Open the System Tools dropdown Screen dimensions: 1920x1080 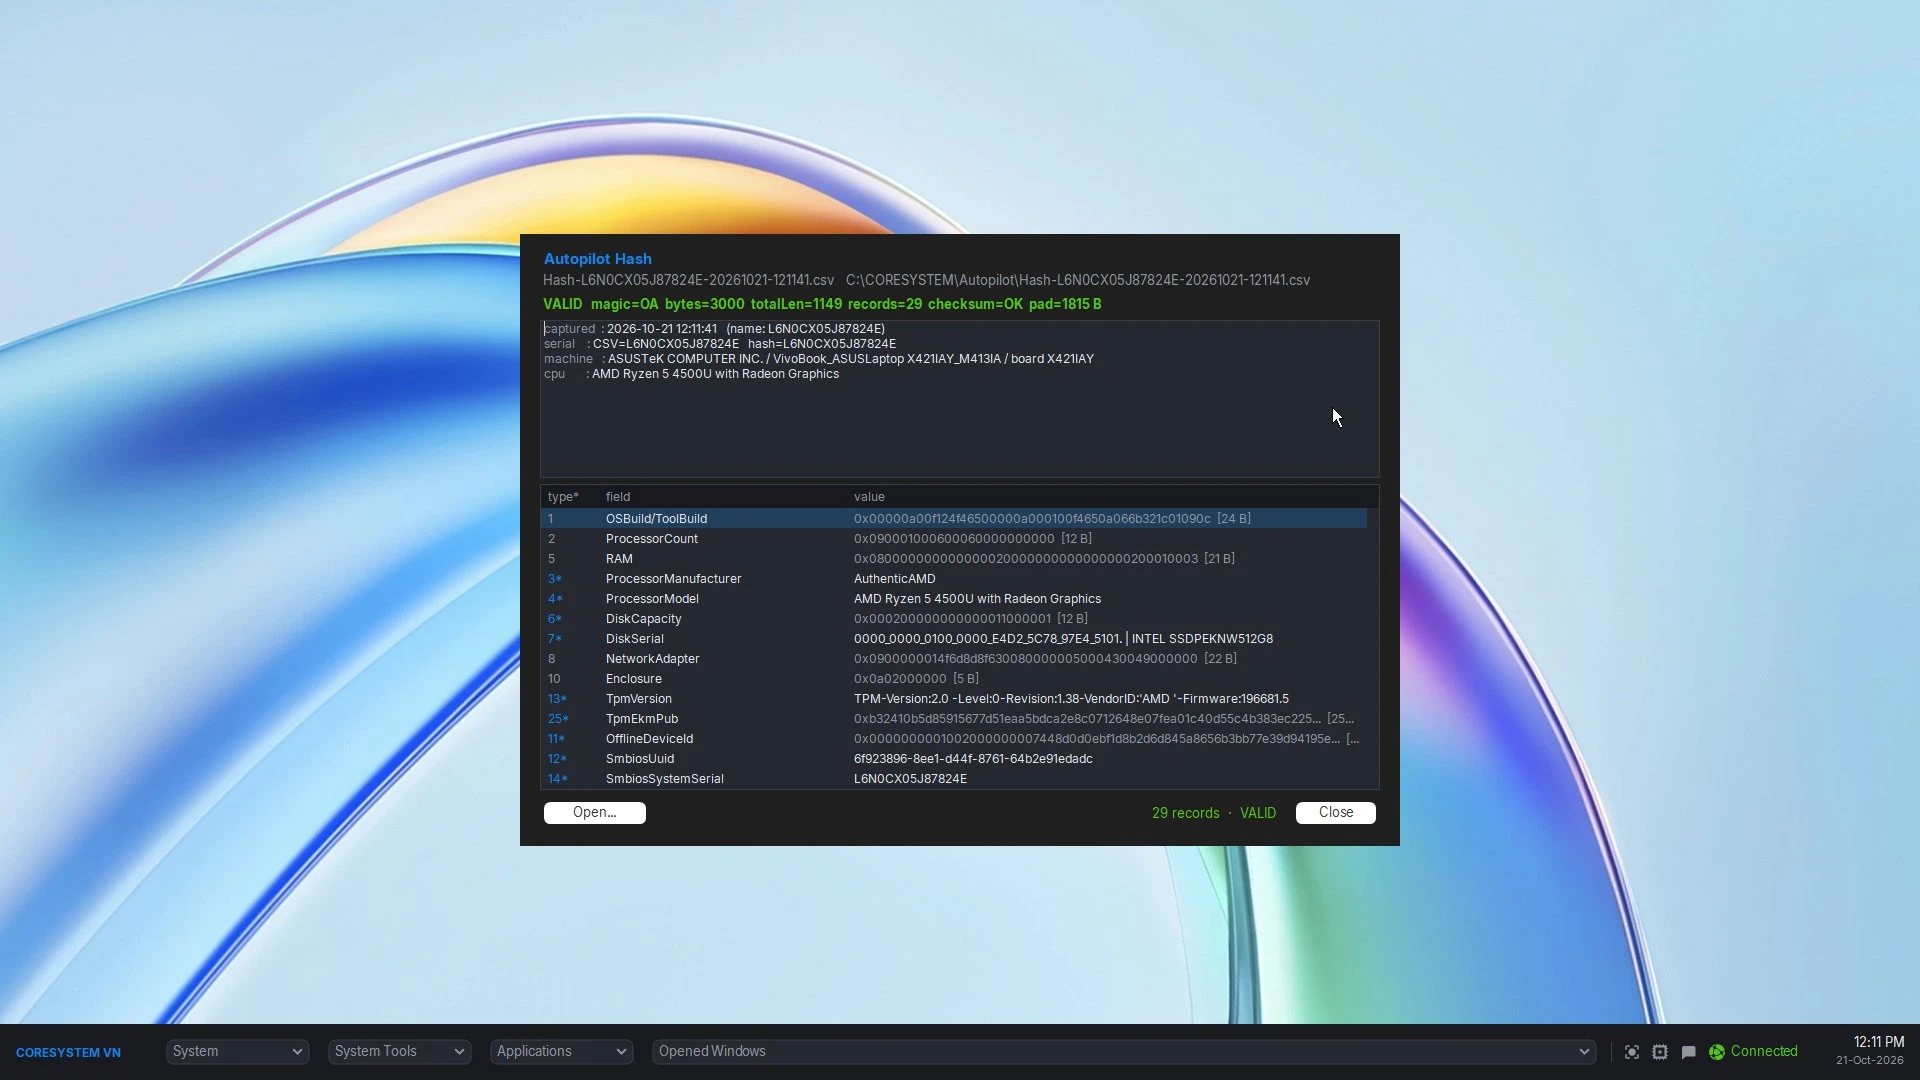[399, 1051]
